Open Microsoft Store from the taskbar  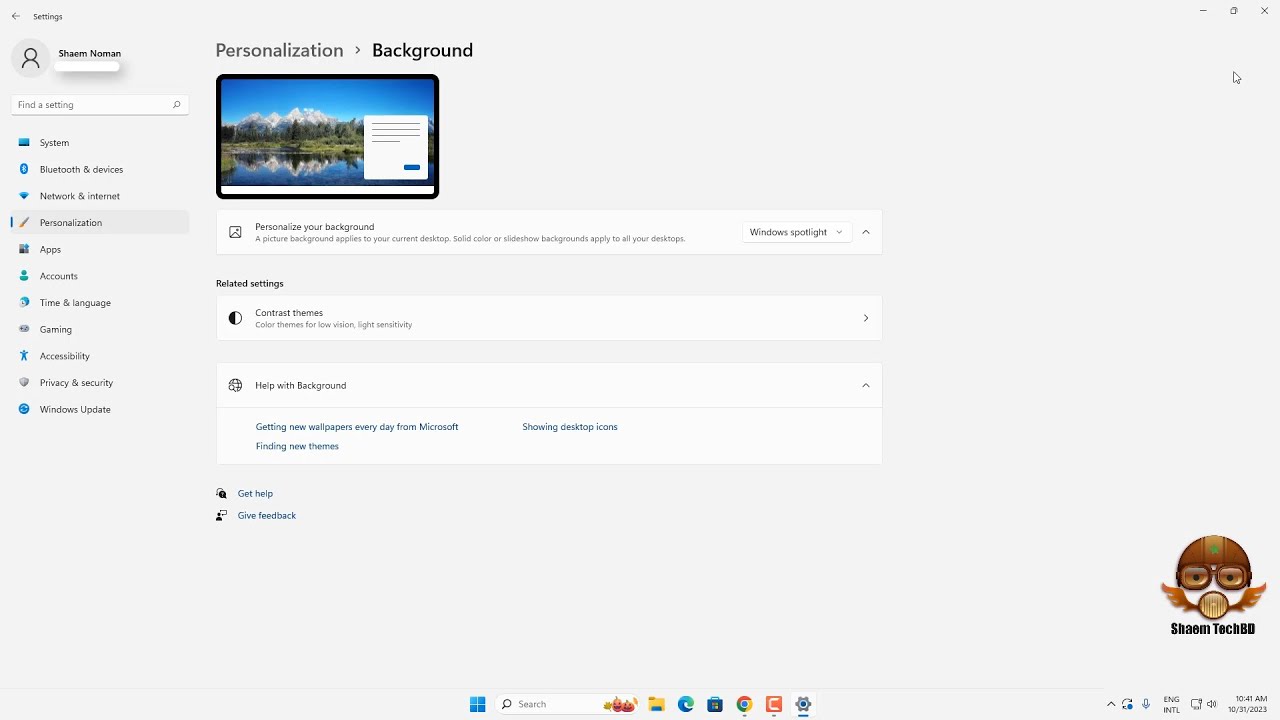(715, 704)
